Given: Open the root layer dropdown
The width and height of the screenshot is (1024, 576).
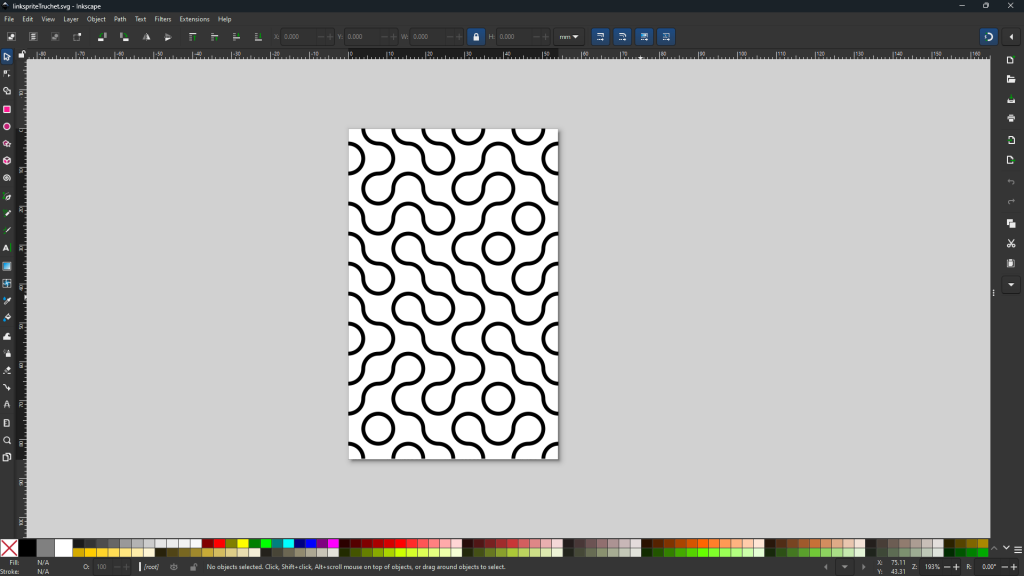Looking at the screenshot, I should pos(151,567).
